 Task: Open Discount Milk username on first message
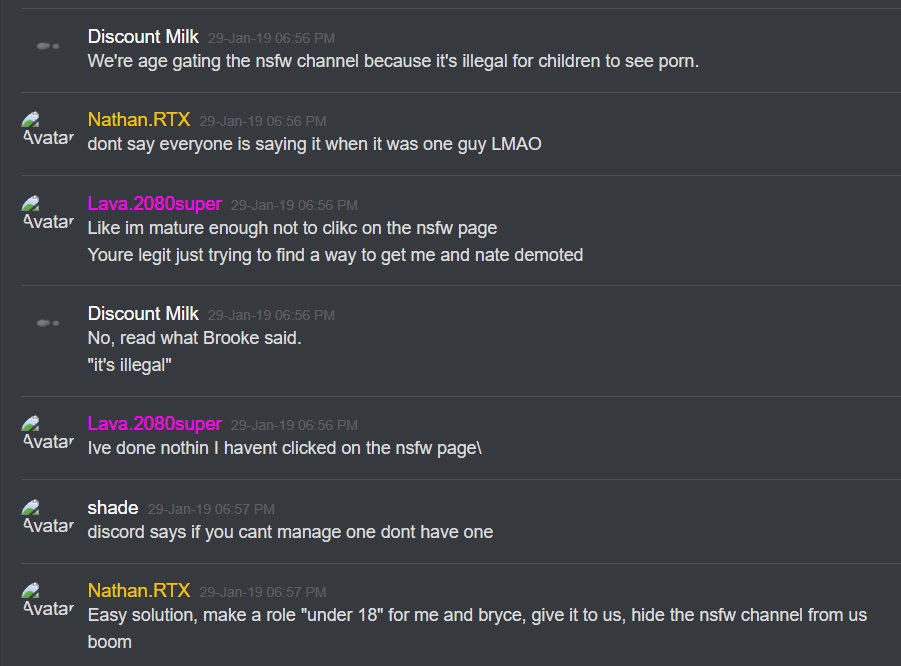click(143, 37)
